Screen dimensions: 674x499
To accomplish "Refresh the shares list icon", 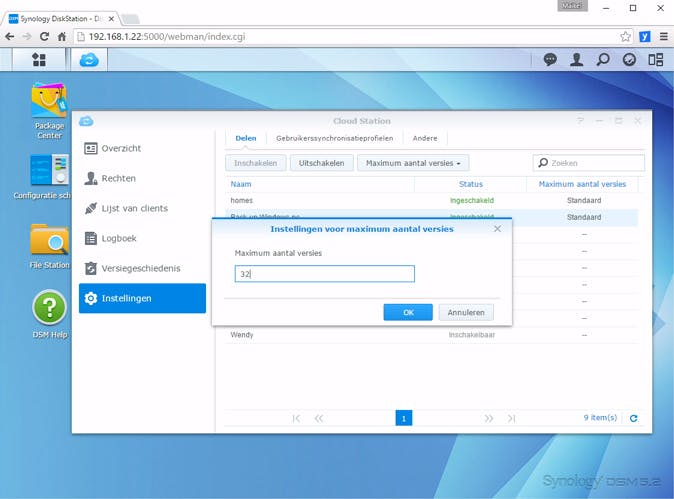I will 634,418.
